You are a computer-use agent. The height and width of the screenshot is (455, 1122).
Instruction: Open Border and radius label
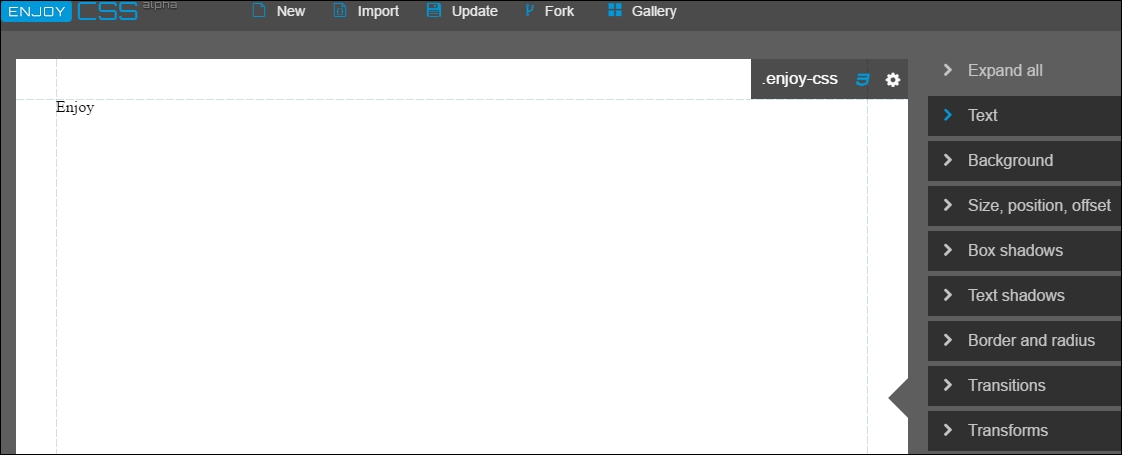tap(1031, 341)
